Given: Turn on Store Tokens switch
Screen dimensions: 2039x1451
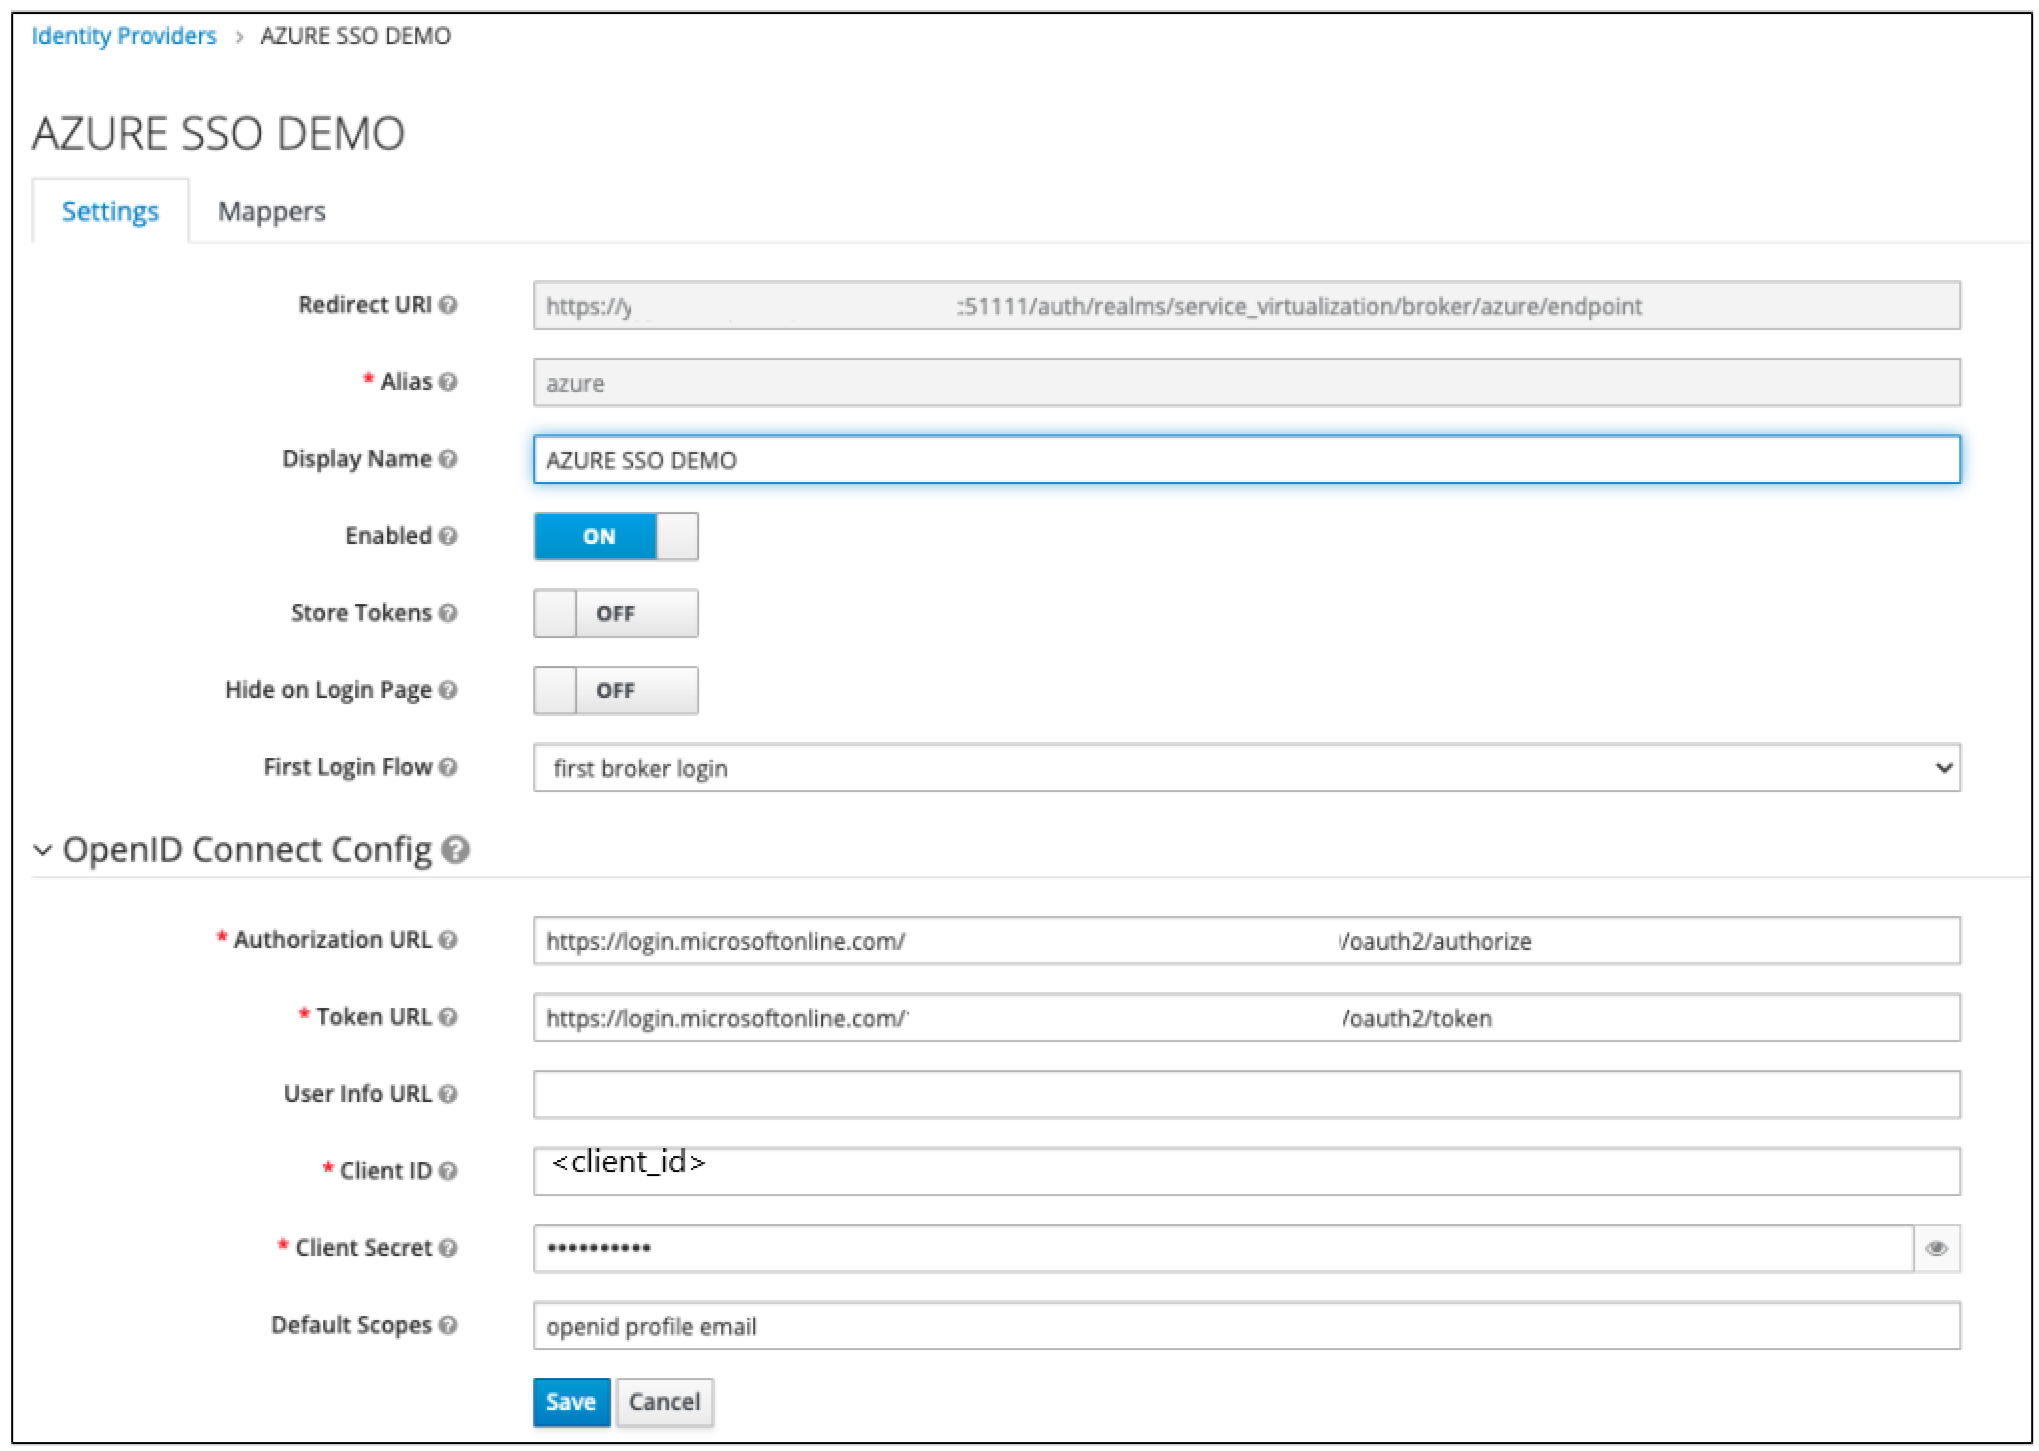Looking at the screenshot, I should click(x=615, y=614).
